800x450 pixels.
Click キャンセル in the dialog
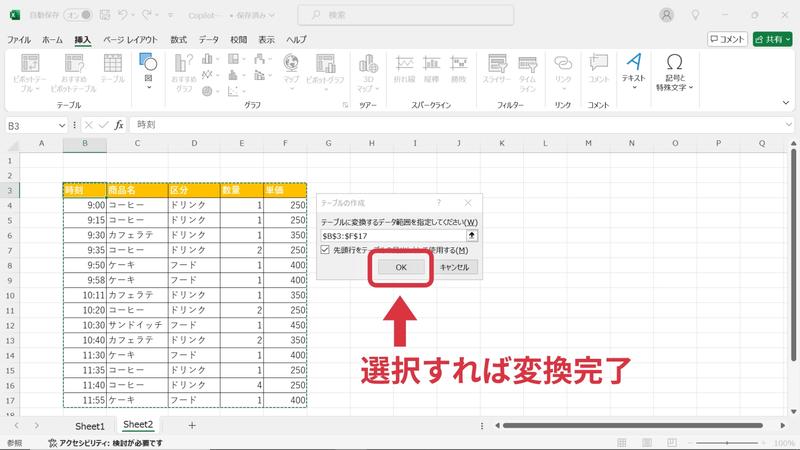[x=454, y=267]
